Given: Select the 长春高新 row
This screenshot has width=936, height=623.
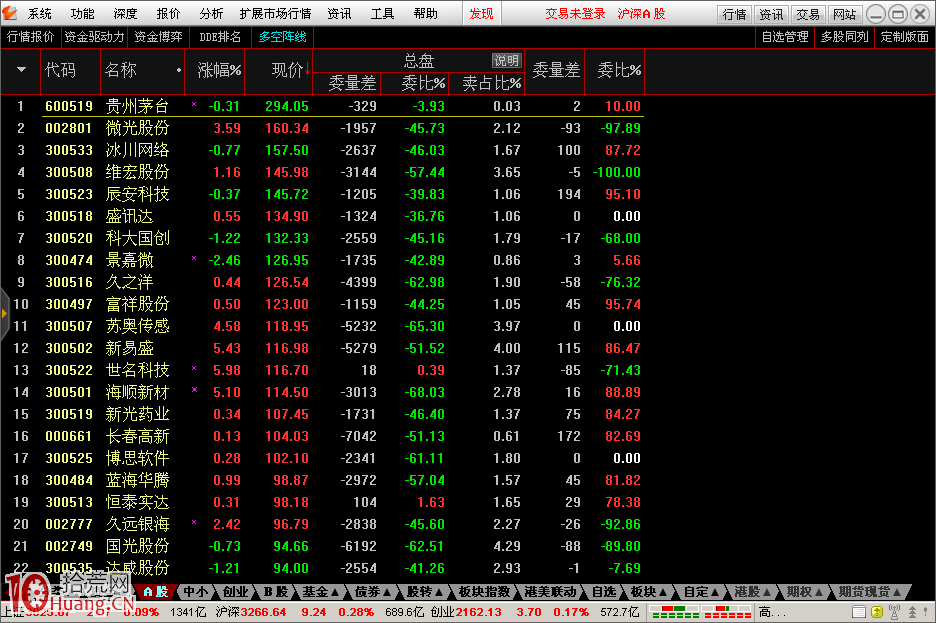Looking at the screenshot, I should [322, 436].
